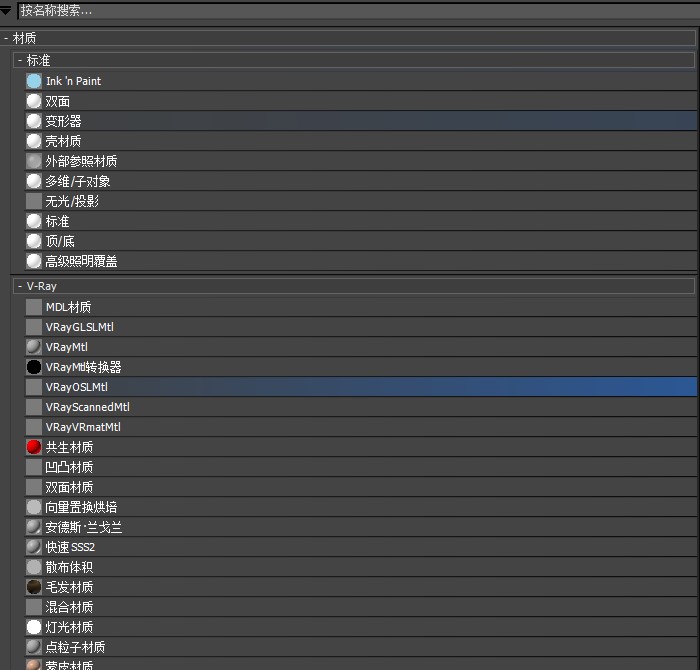Click the 壳材质 sphere icon
This screenshot has width=700, height=670.
[33, 141]
